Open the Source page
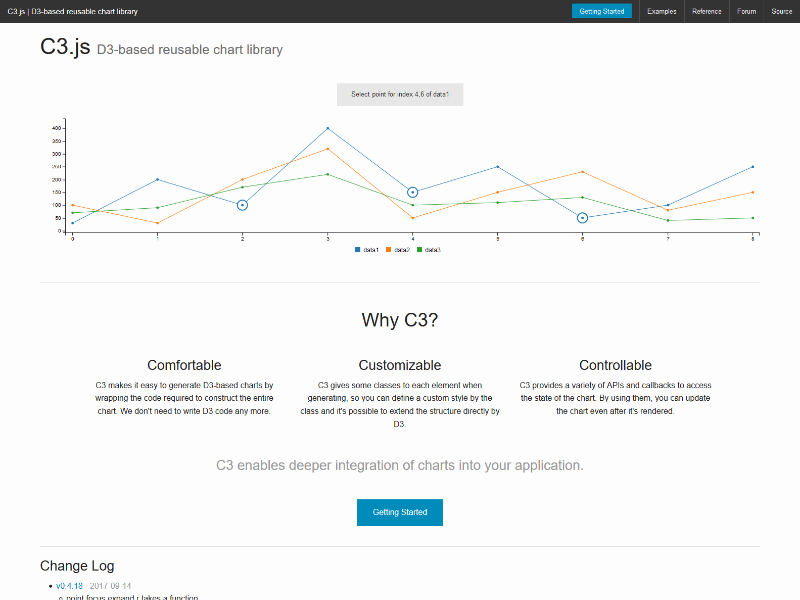Image resolution: width=800 pixels, height=600 pixels. click(781, 11)
